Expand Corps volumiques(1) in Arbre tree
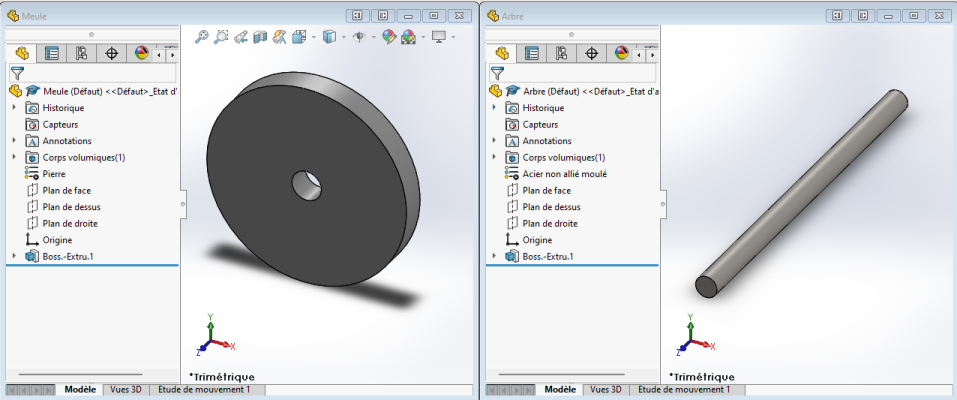Image resolution: width=957 pixels, height=400 pixels. click(x=494, y=157)
